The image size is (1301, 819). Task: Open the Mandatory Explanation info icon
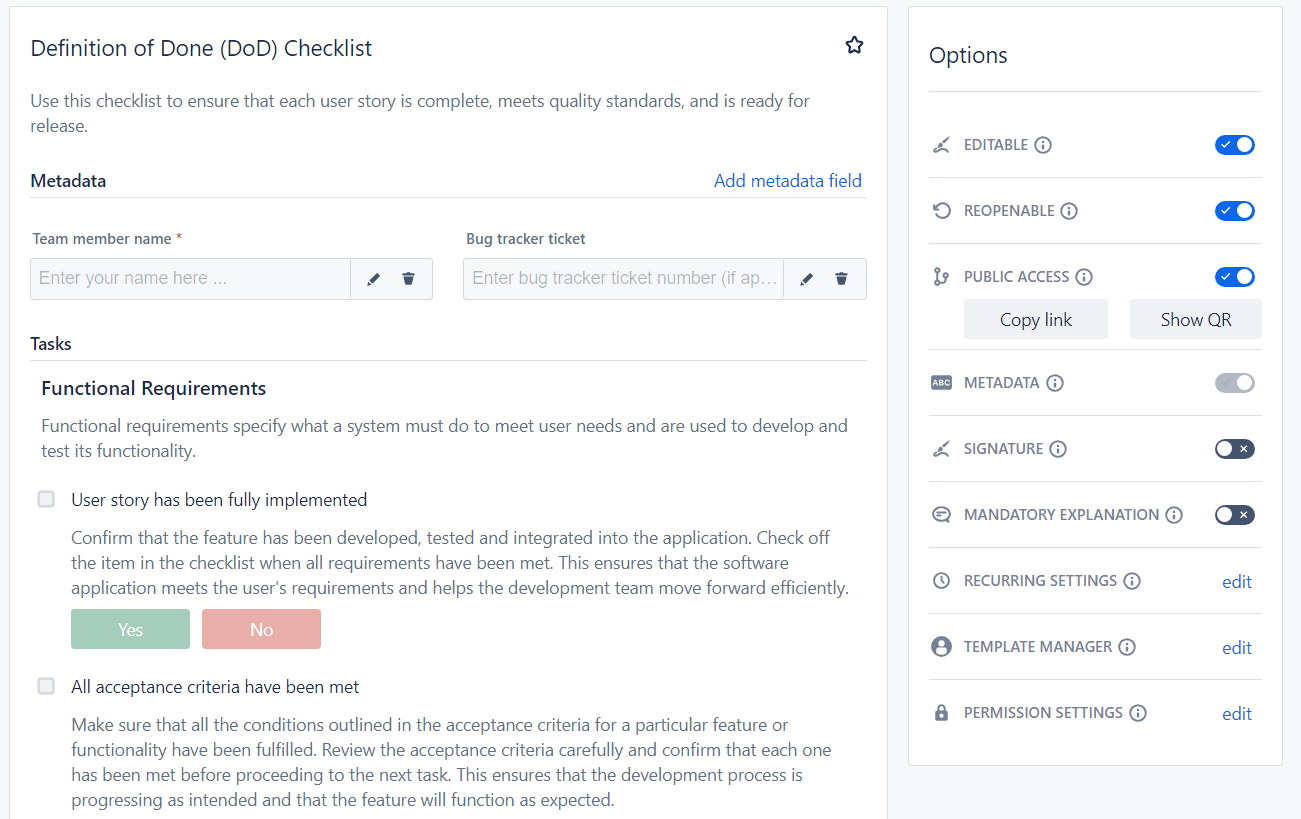[x=1173, y=514]
